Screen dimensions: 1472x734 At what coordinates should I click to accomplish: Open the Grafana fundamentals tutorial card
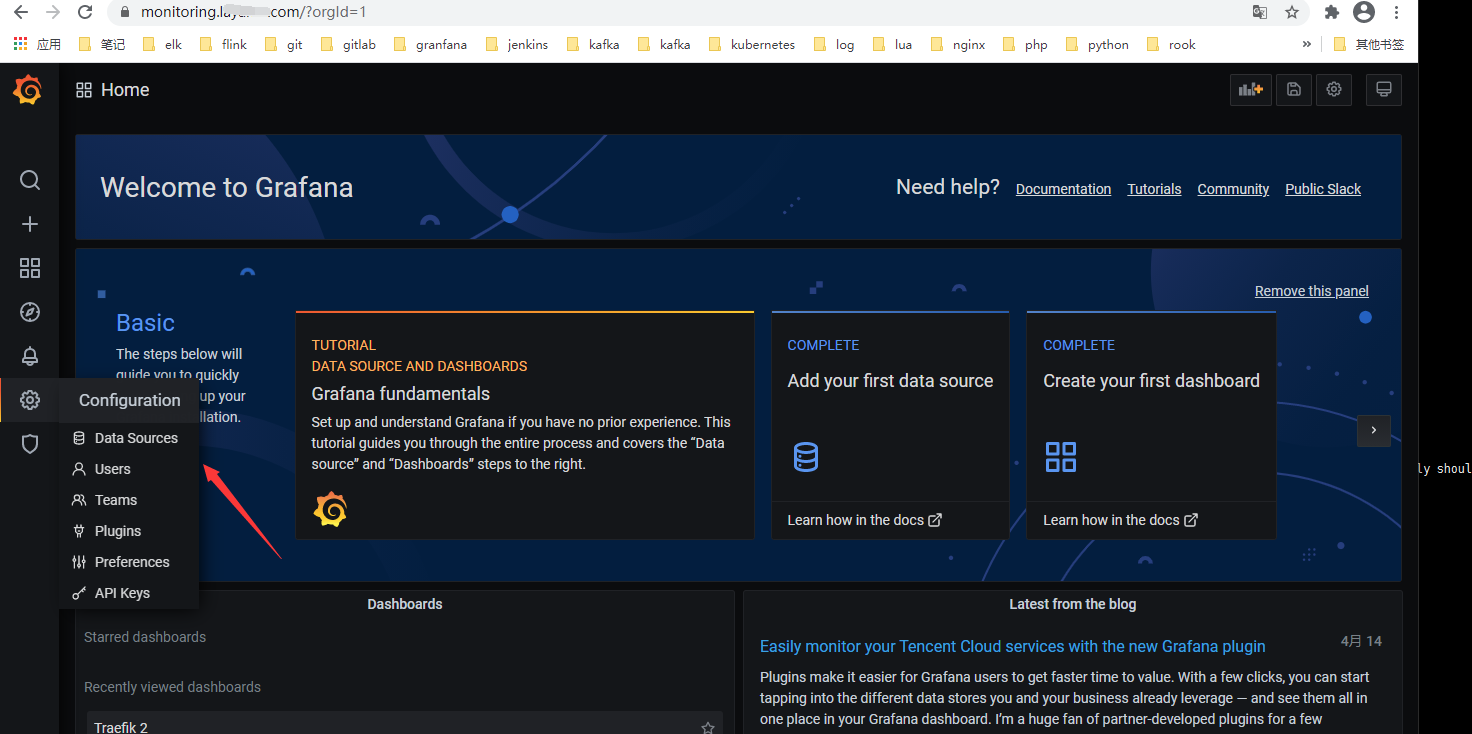(x=525, y=425)
